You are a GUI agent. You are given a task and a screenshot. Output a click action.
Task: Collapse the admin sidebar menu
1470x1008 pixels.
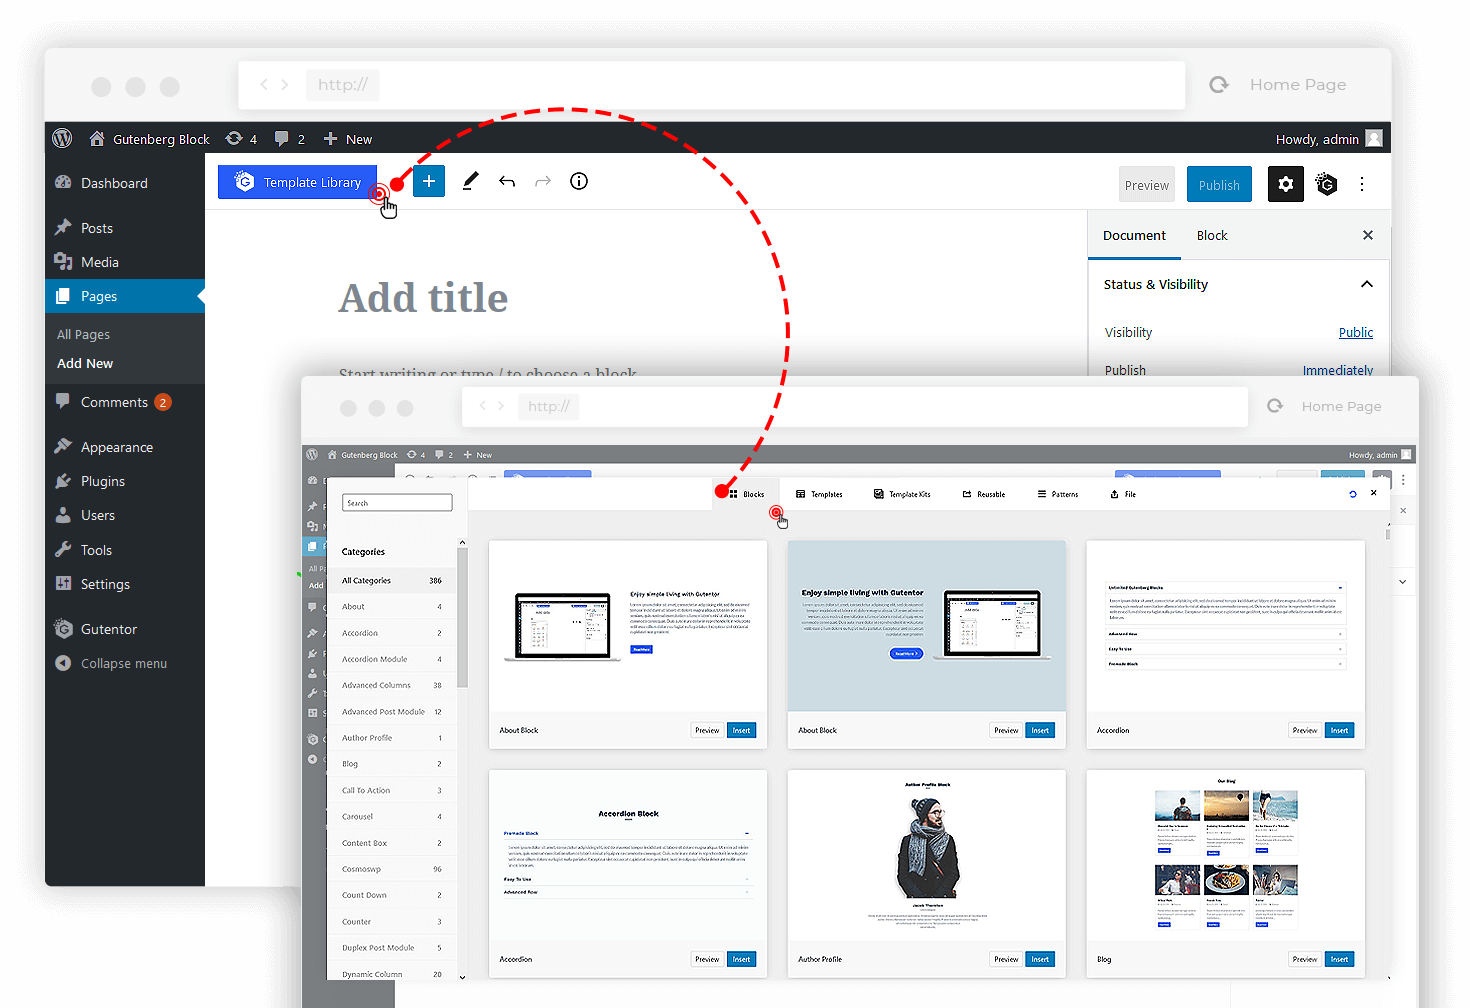tap(123, 663)
